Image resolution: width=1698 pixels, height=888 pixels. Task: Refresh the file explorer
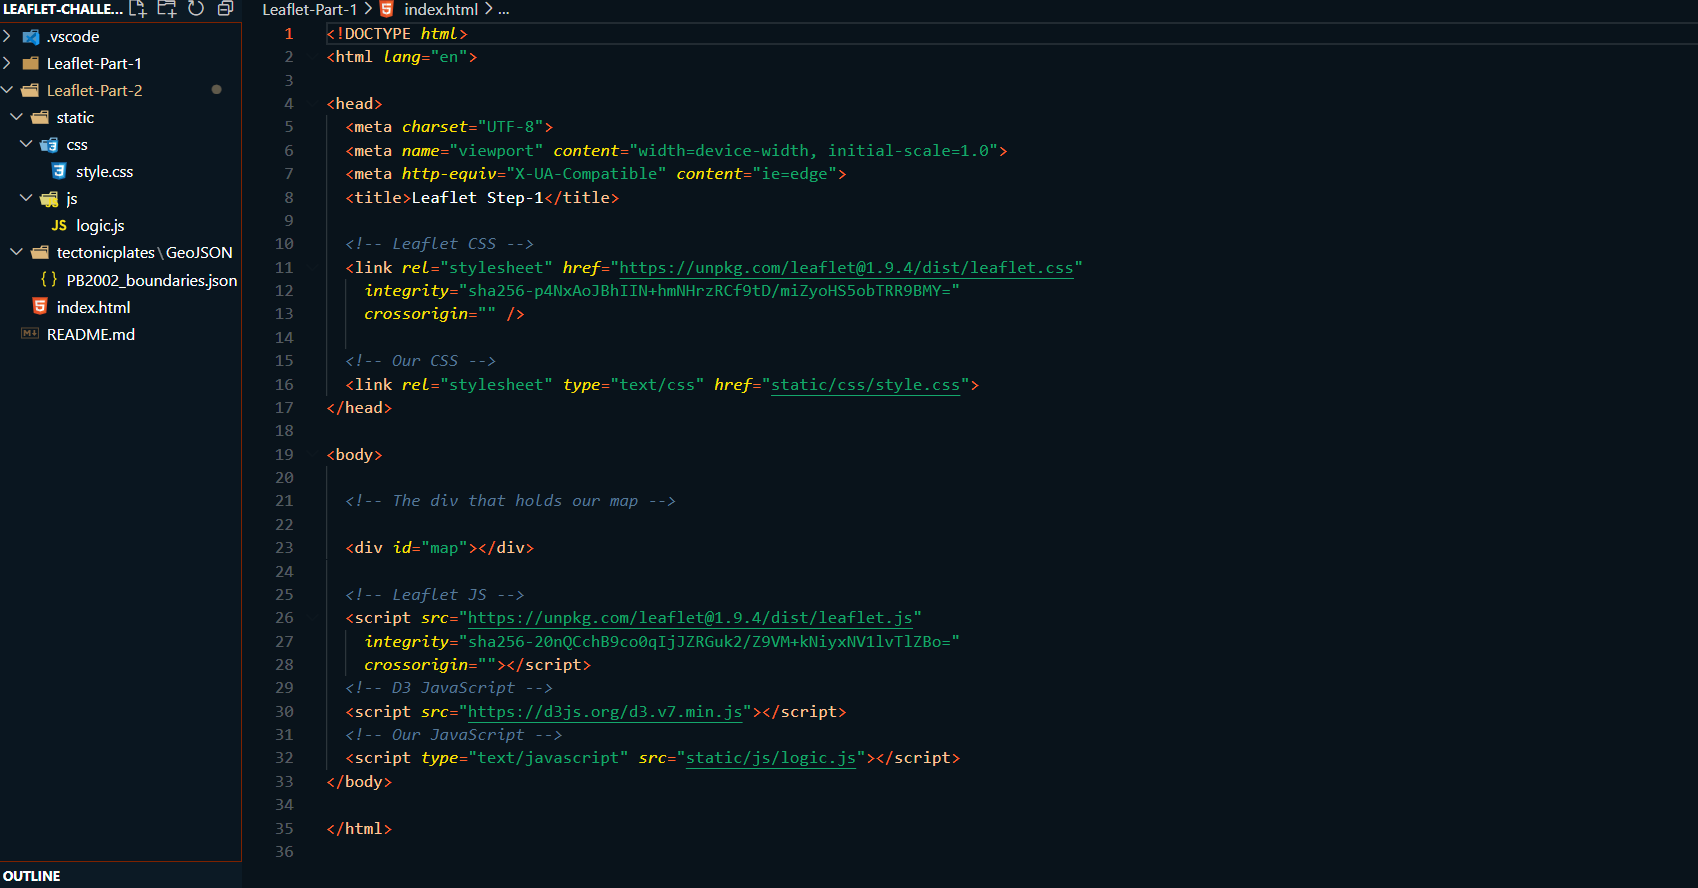pyautogui.click(x=196, y=9)
